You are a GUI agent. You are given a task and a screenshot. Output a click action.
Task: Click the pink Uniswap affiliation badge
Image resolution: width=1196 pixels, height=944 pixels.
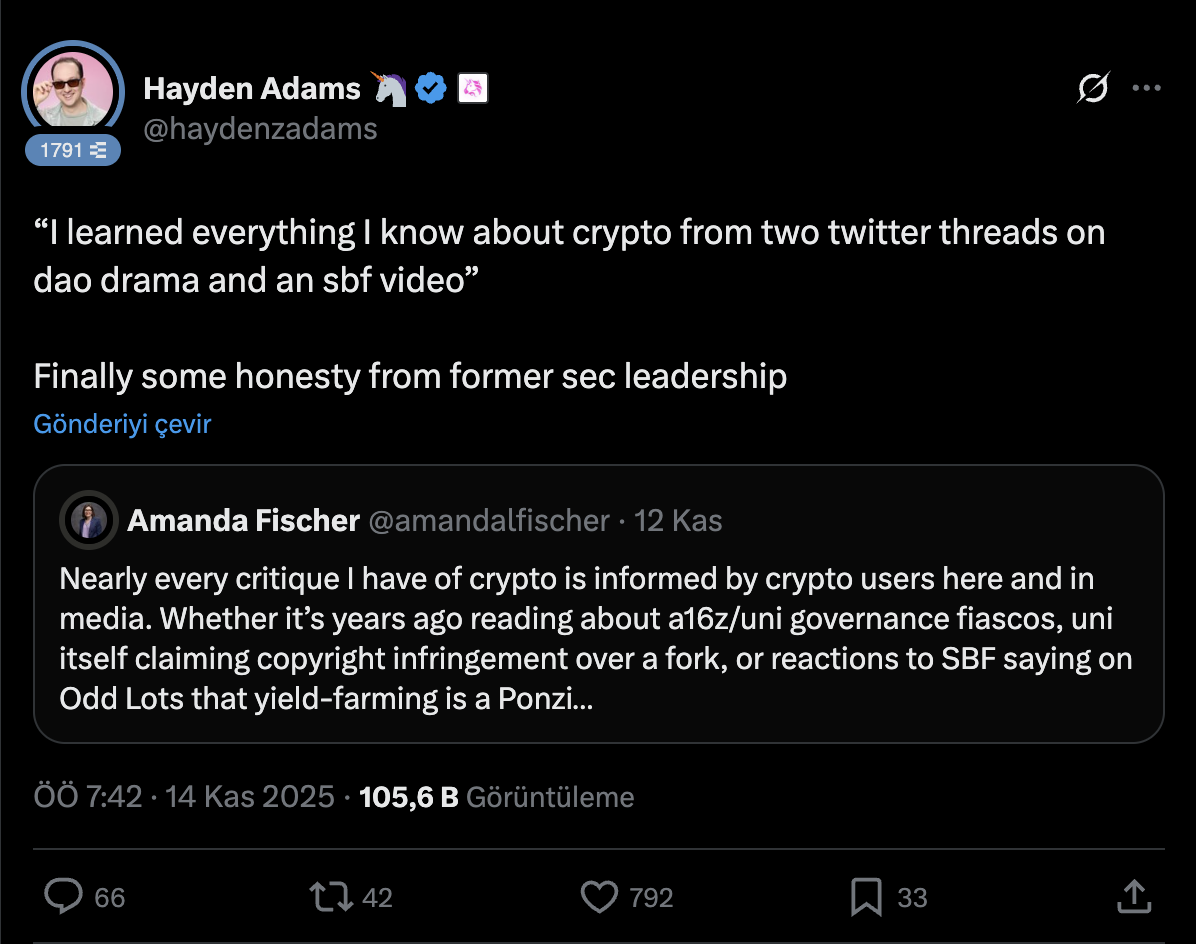[472, 89]
